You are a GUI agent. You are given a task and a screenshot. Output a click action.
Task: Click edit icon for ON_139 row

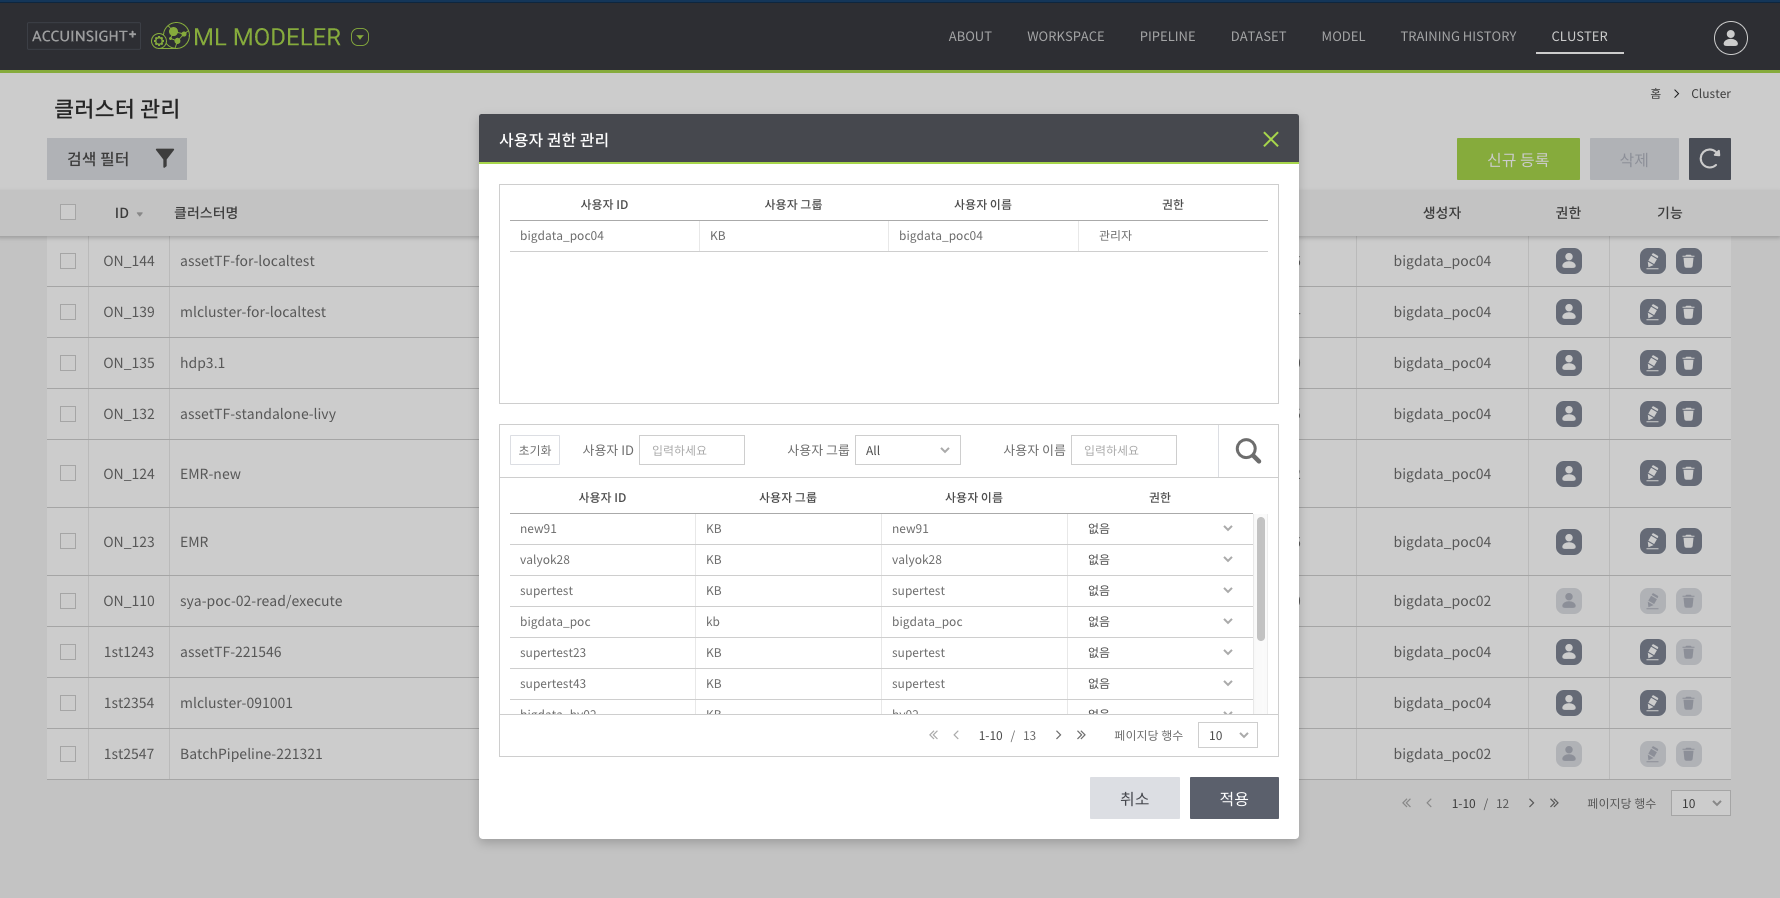point(1653,312)
